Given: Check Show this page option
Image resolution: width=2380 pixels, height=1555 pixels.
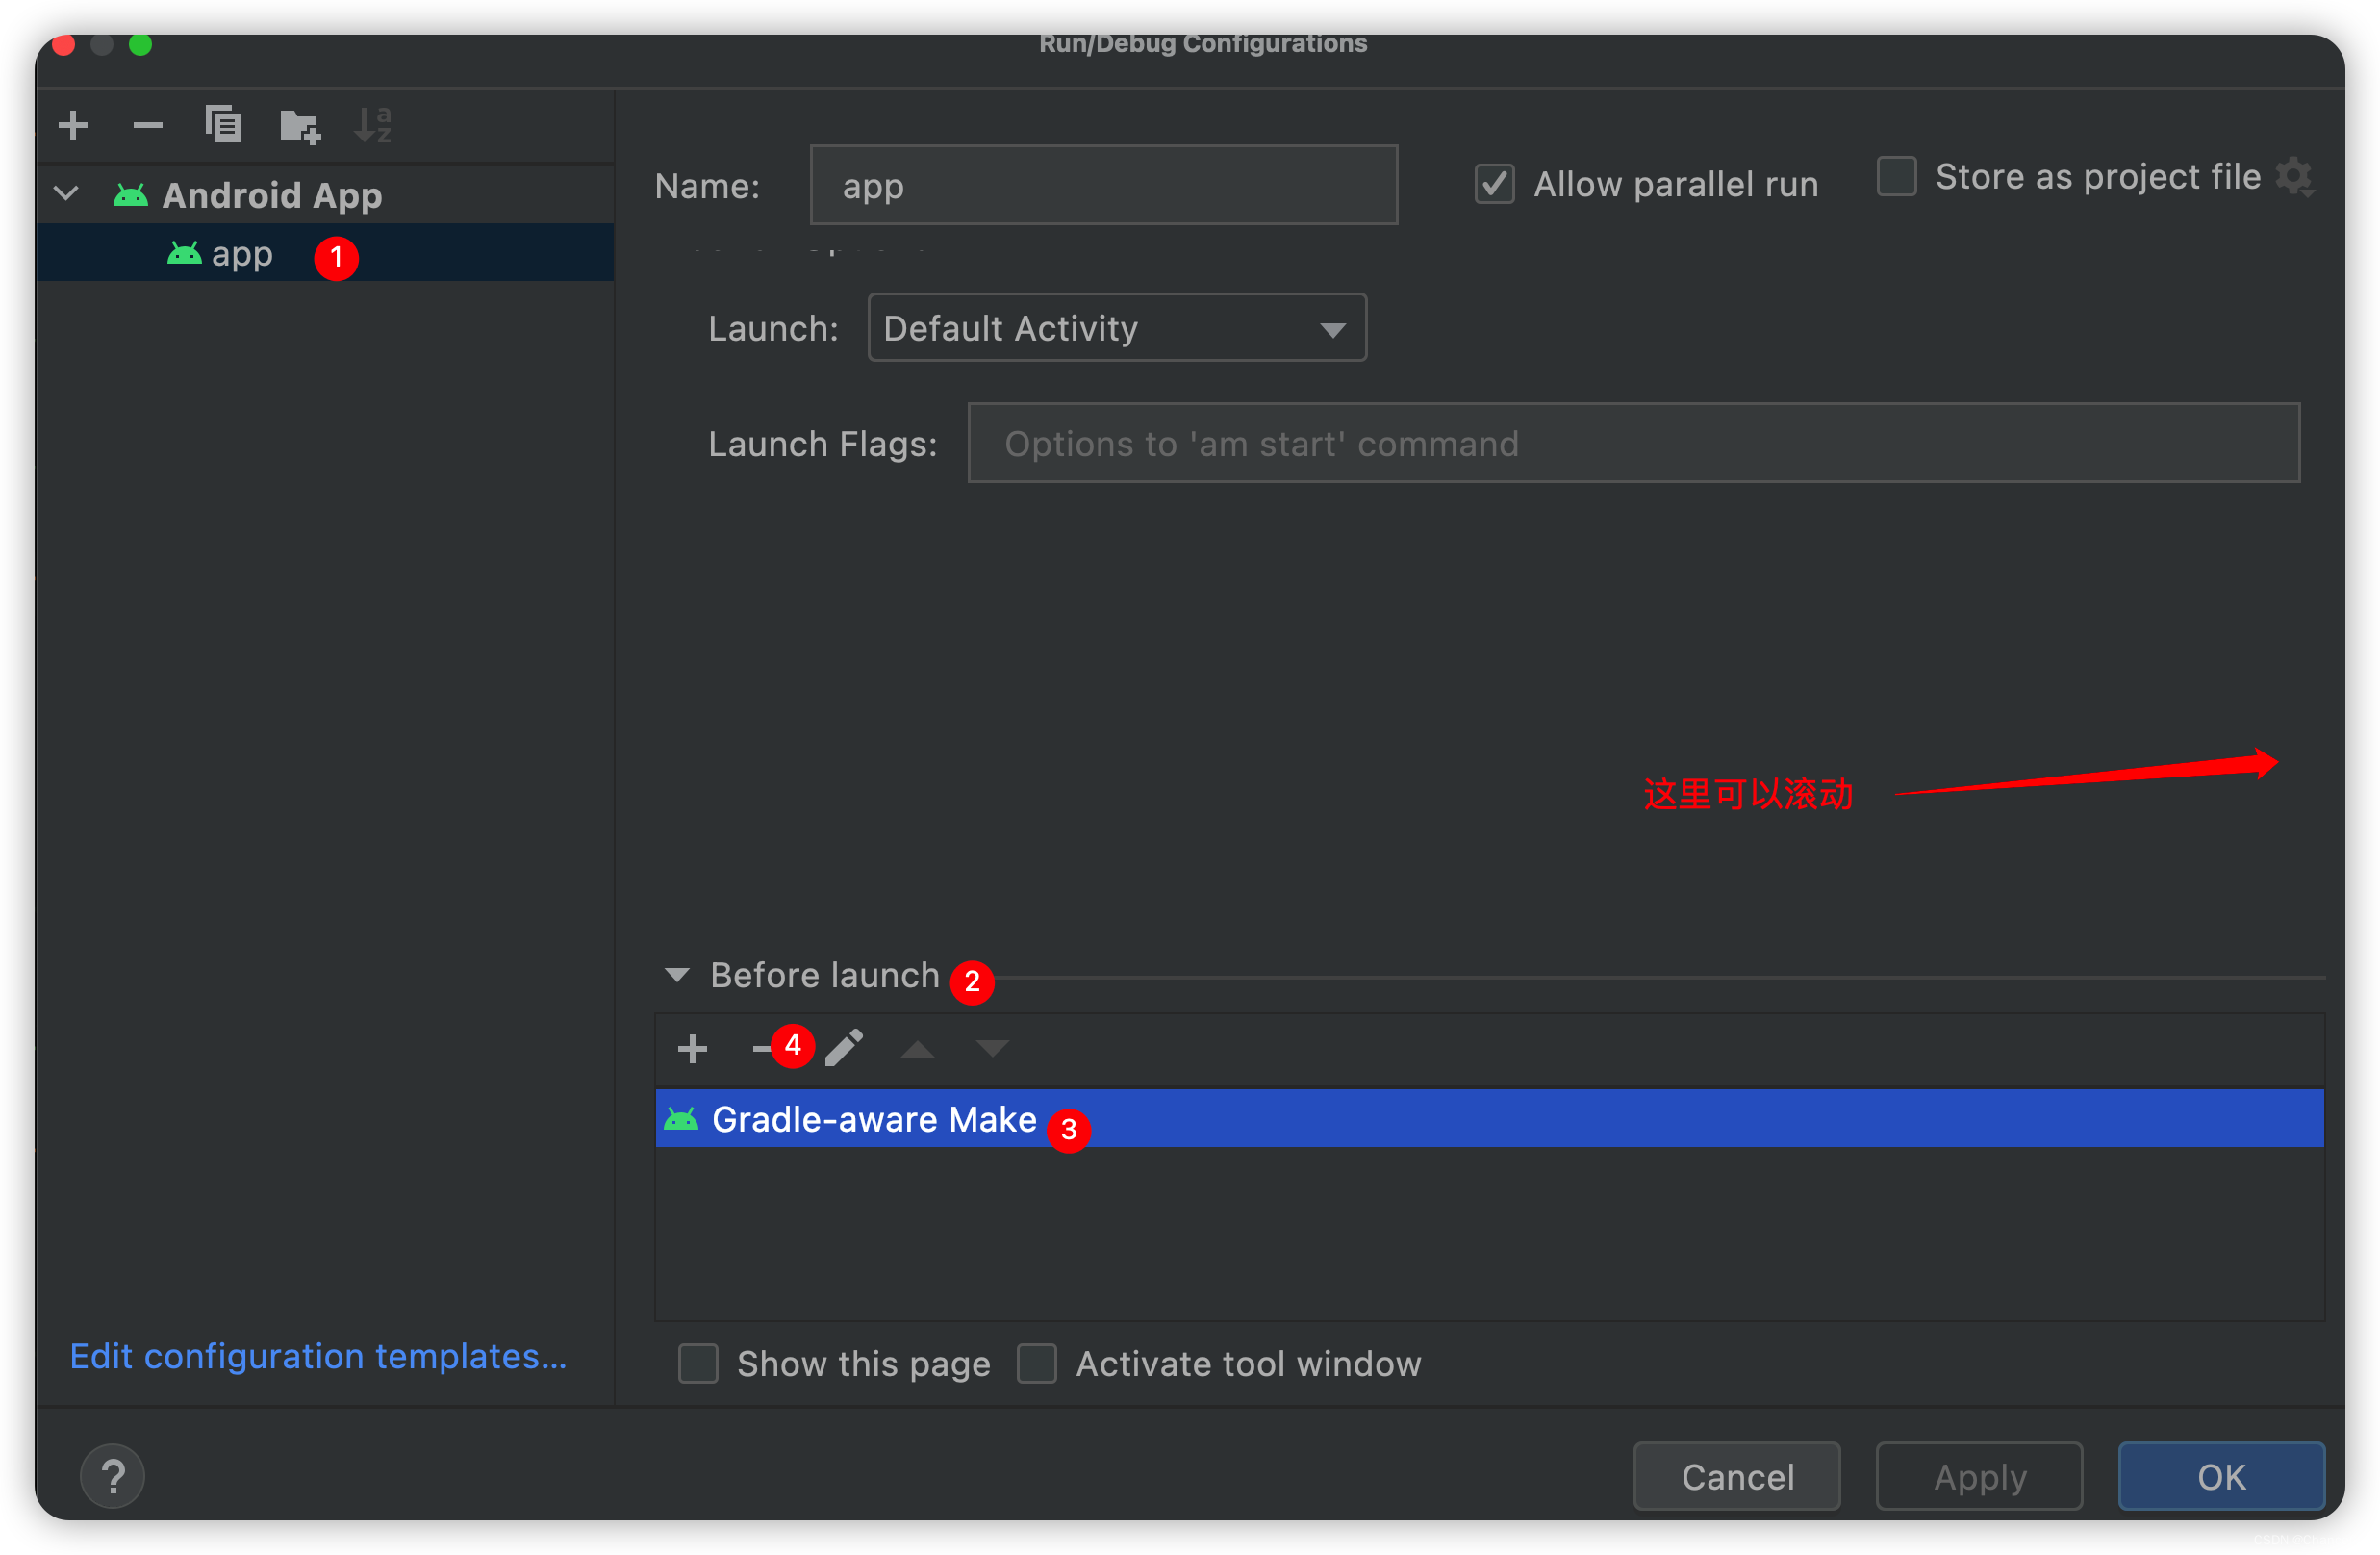Looking at the screenshot, I should tap(698, 1363).
